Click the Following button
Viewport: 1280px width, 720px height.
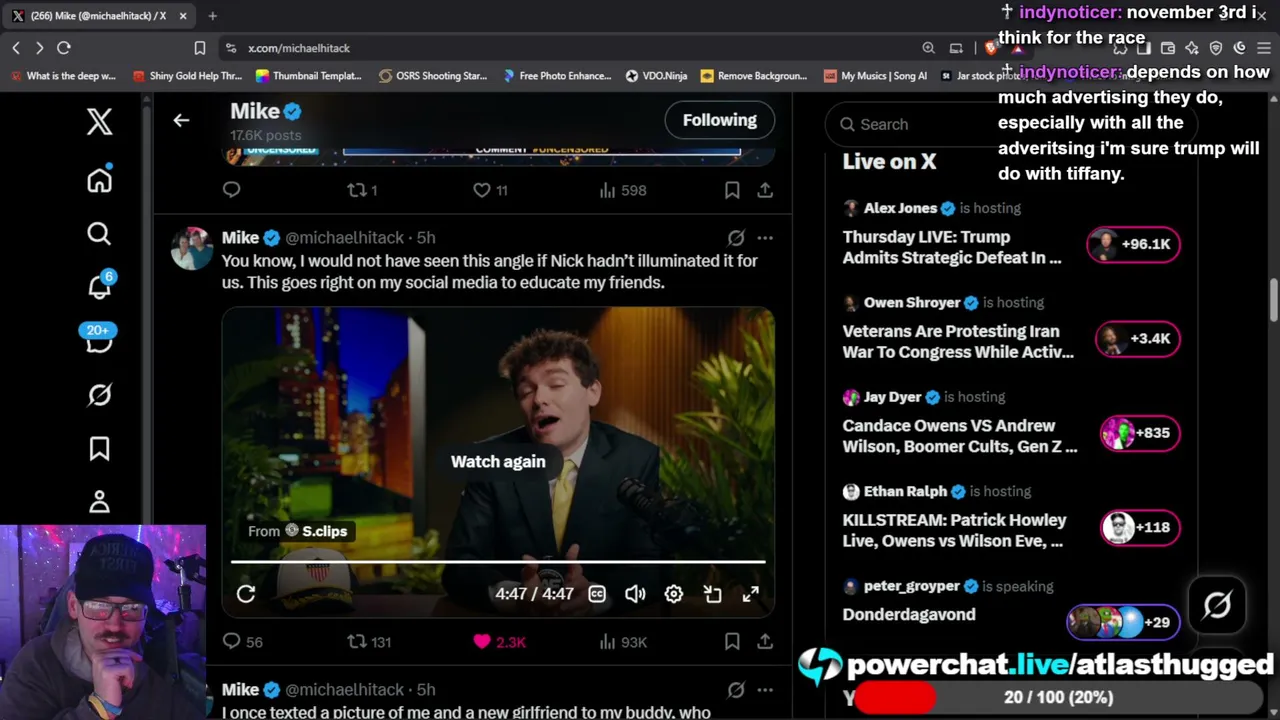(720, 120)
